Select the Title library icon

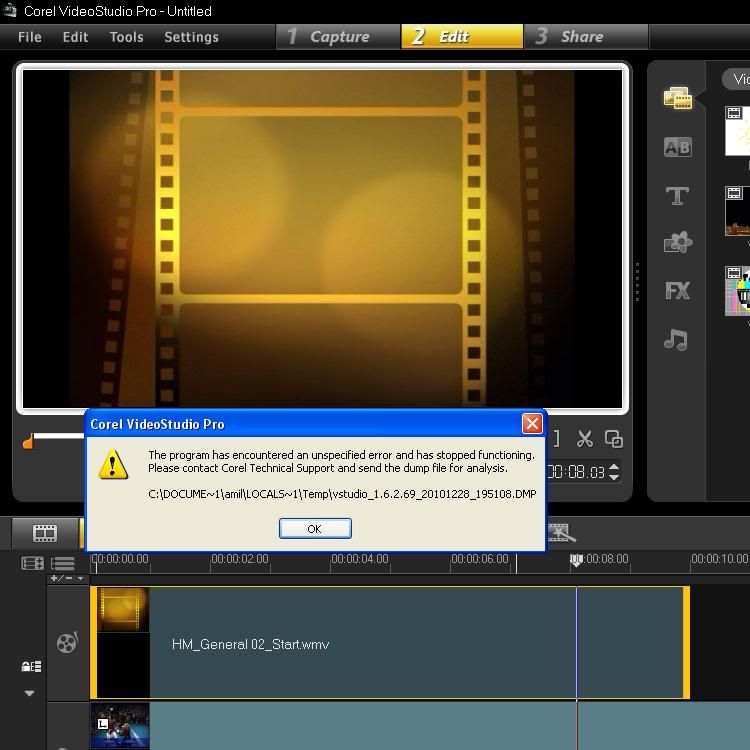677,196
